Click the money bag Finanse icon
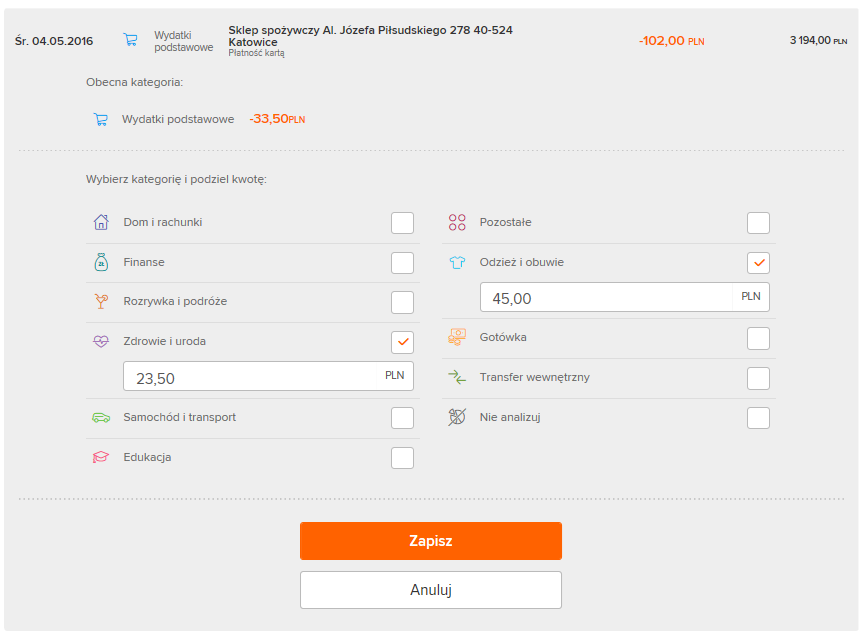861x643 pixels. click(100, 262)
